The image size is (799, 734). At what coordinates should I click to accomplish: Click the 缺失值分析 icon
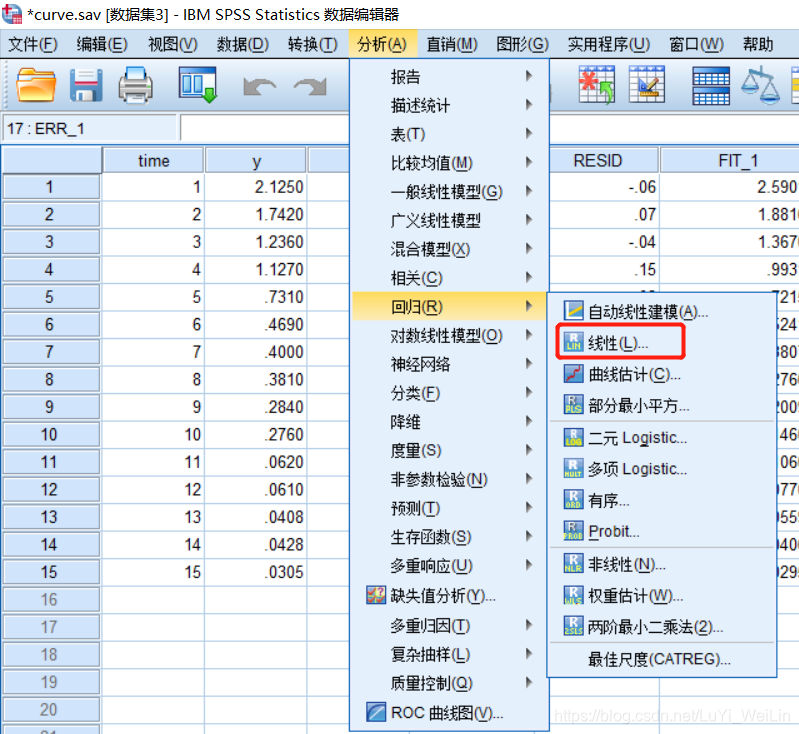(x=376, y=595)
